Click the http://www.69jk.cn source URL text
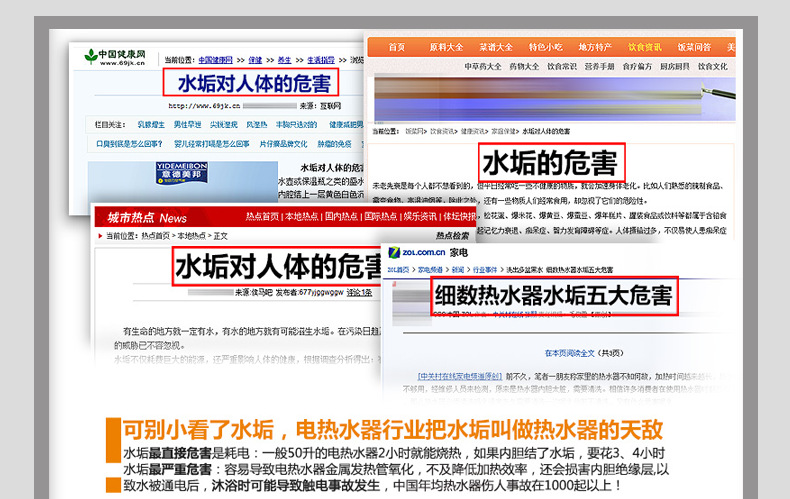 click(204, 106)
